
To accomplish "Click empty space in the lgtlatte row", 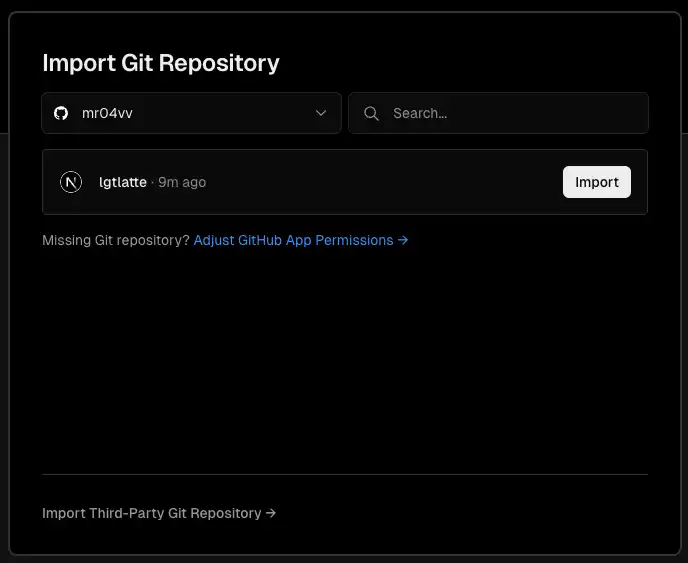I will point(380,182).
